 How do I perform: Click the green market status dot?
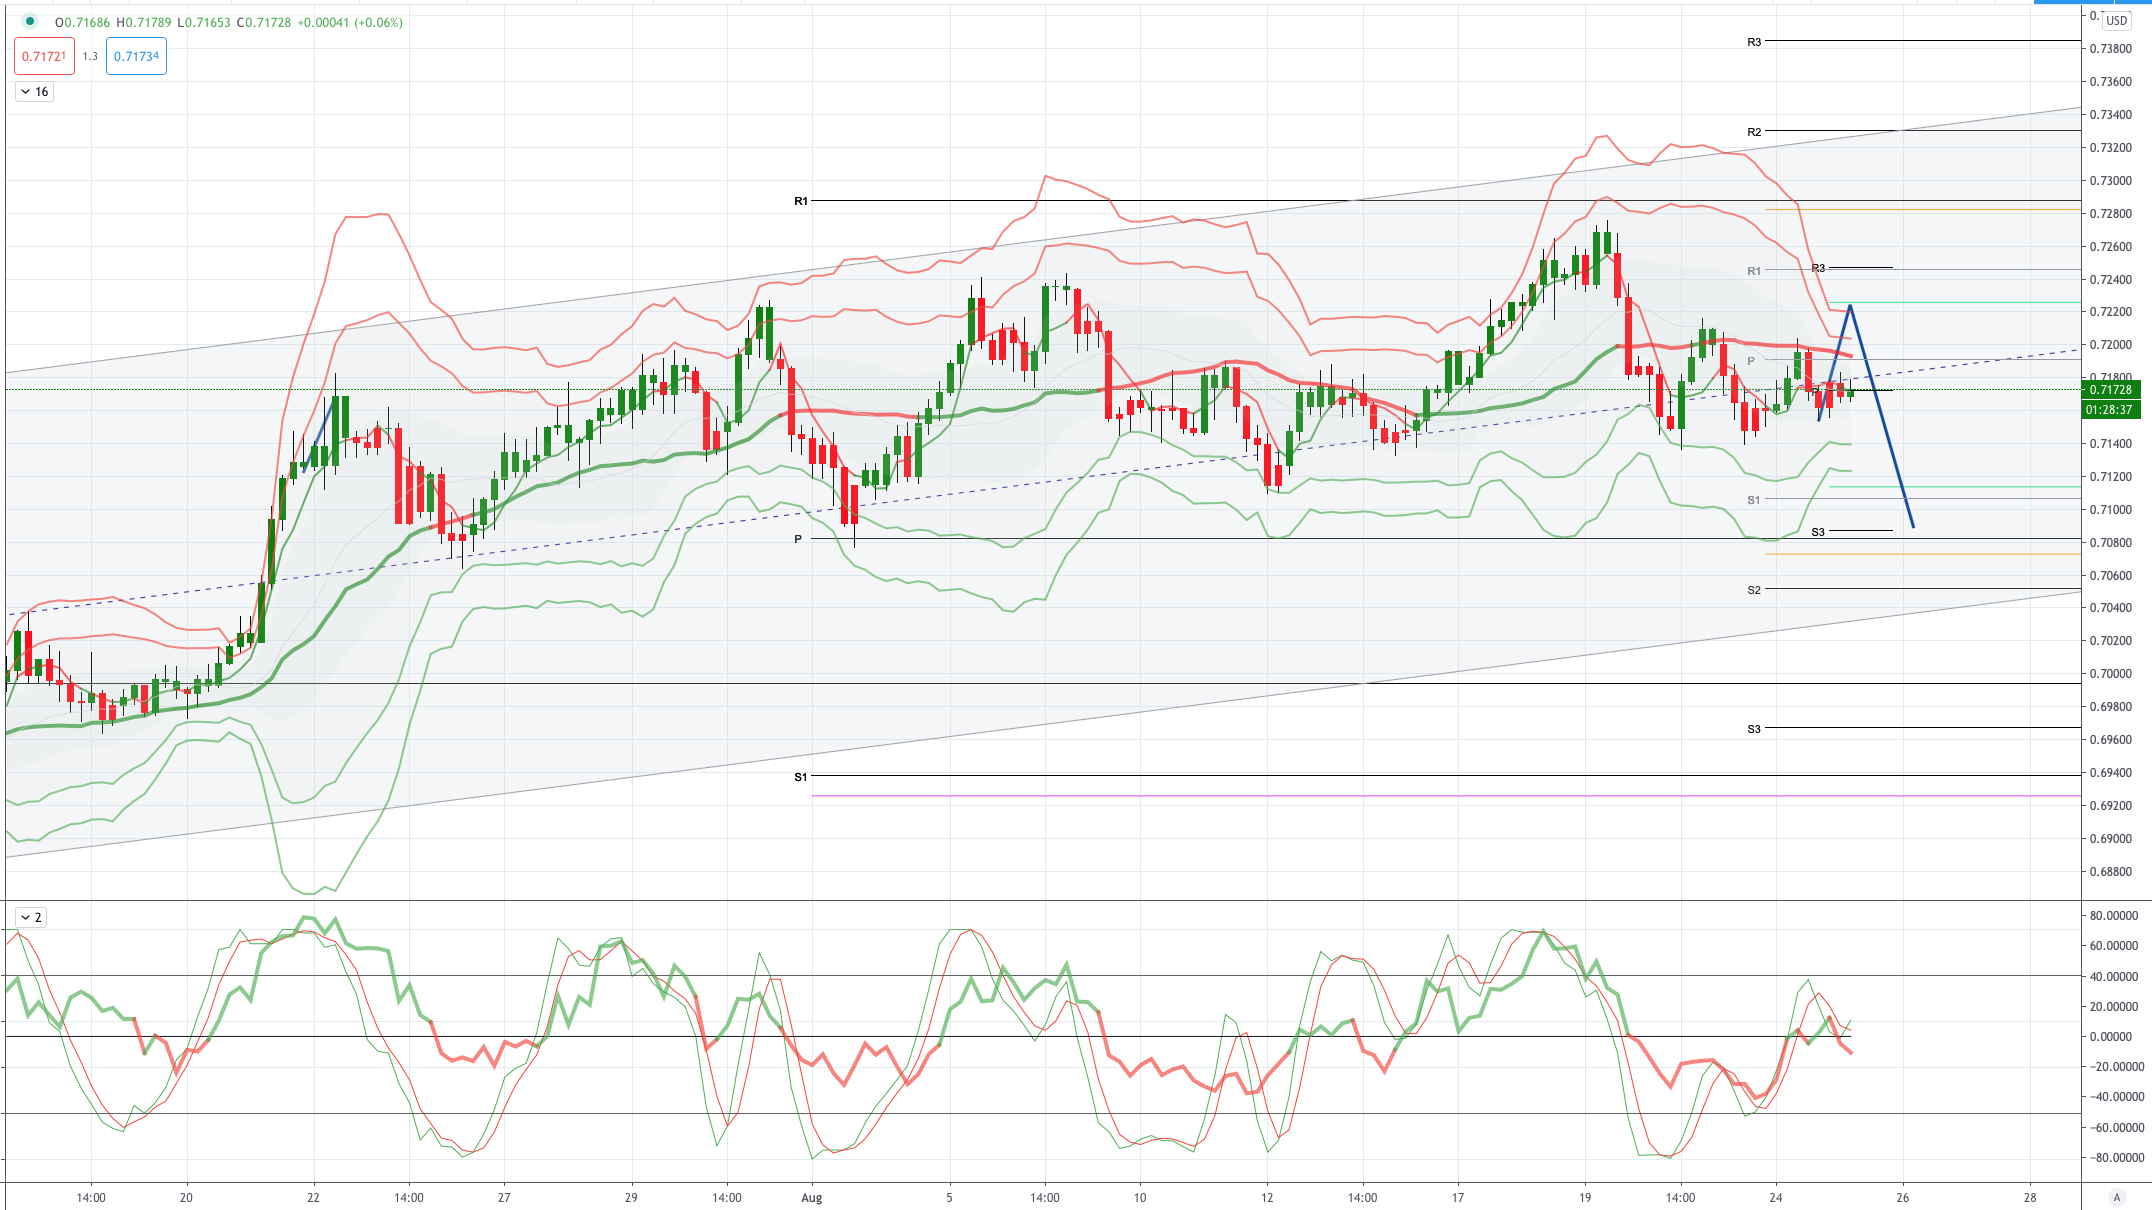click(x=30, y=21)
